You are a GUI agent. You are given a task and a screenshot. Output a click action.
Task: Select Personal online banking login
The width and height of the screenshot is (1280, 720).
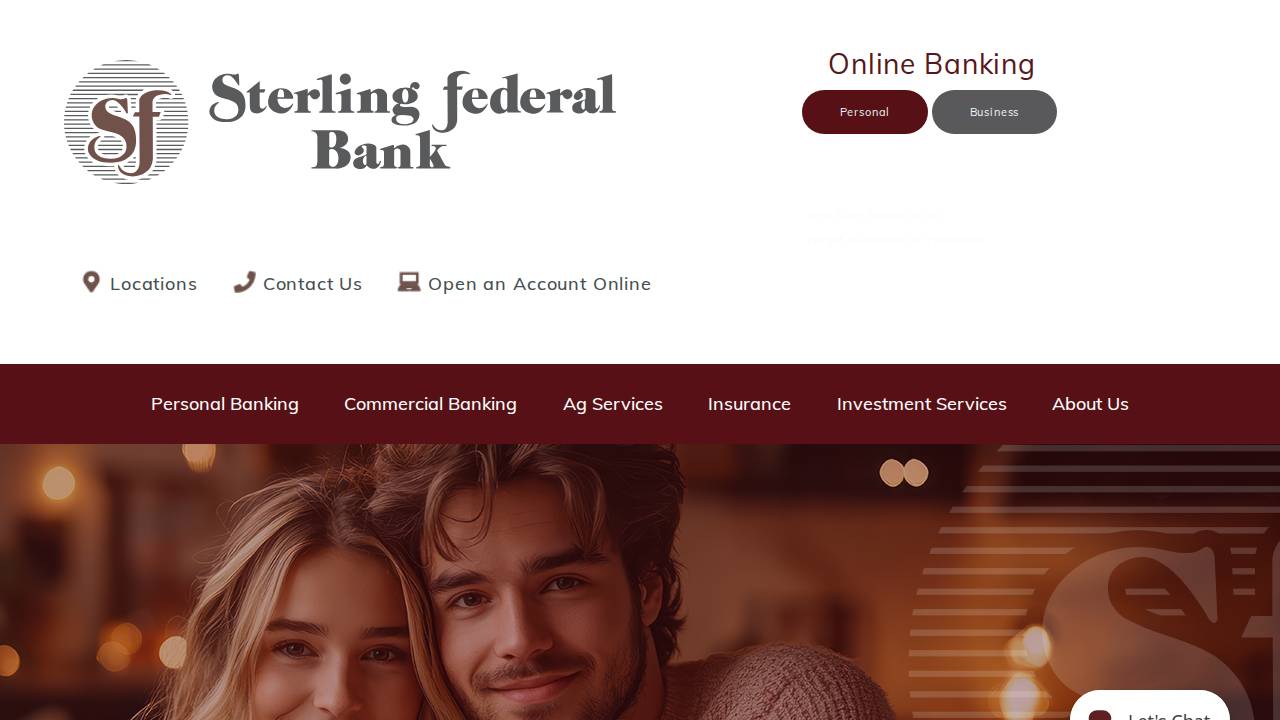point(865,112)
